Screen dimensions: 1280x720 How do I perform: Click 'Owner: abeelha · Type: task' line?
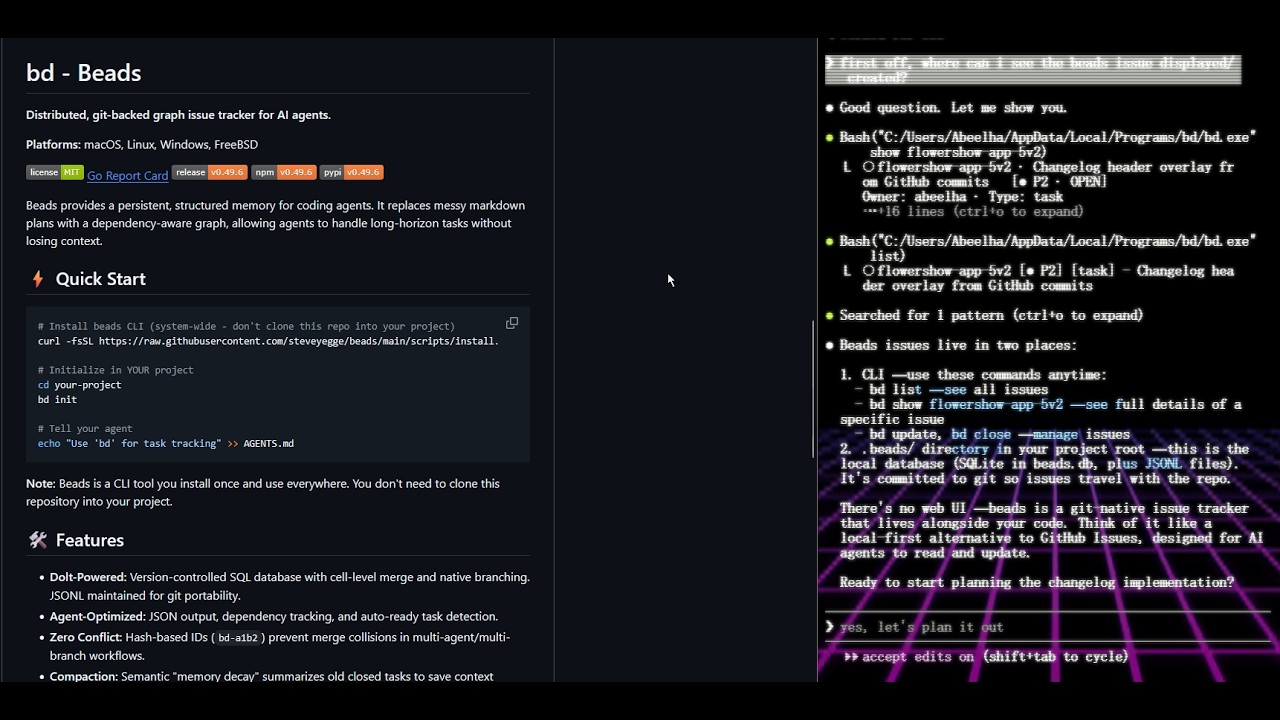962,197
